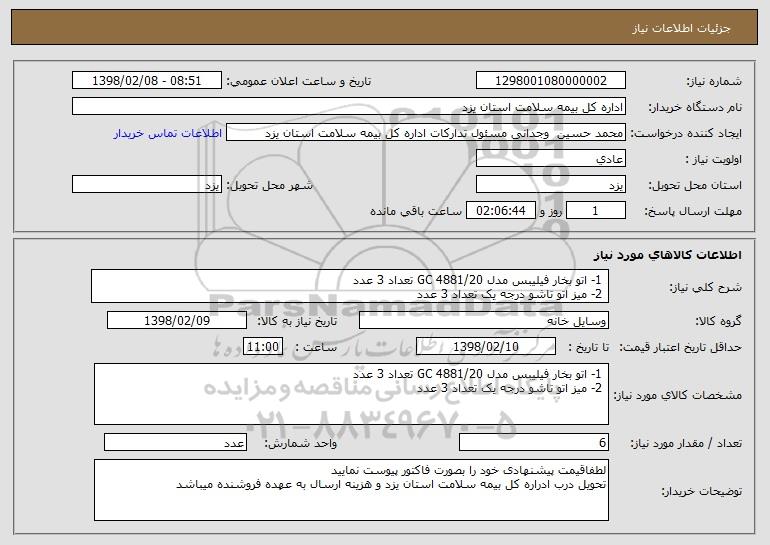The width and height of the screenshot is (770, 545).
Task: Select the مشخصات کالای مورد نیاز text box
Action: (351, 394)
